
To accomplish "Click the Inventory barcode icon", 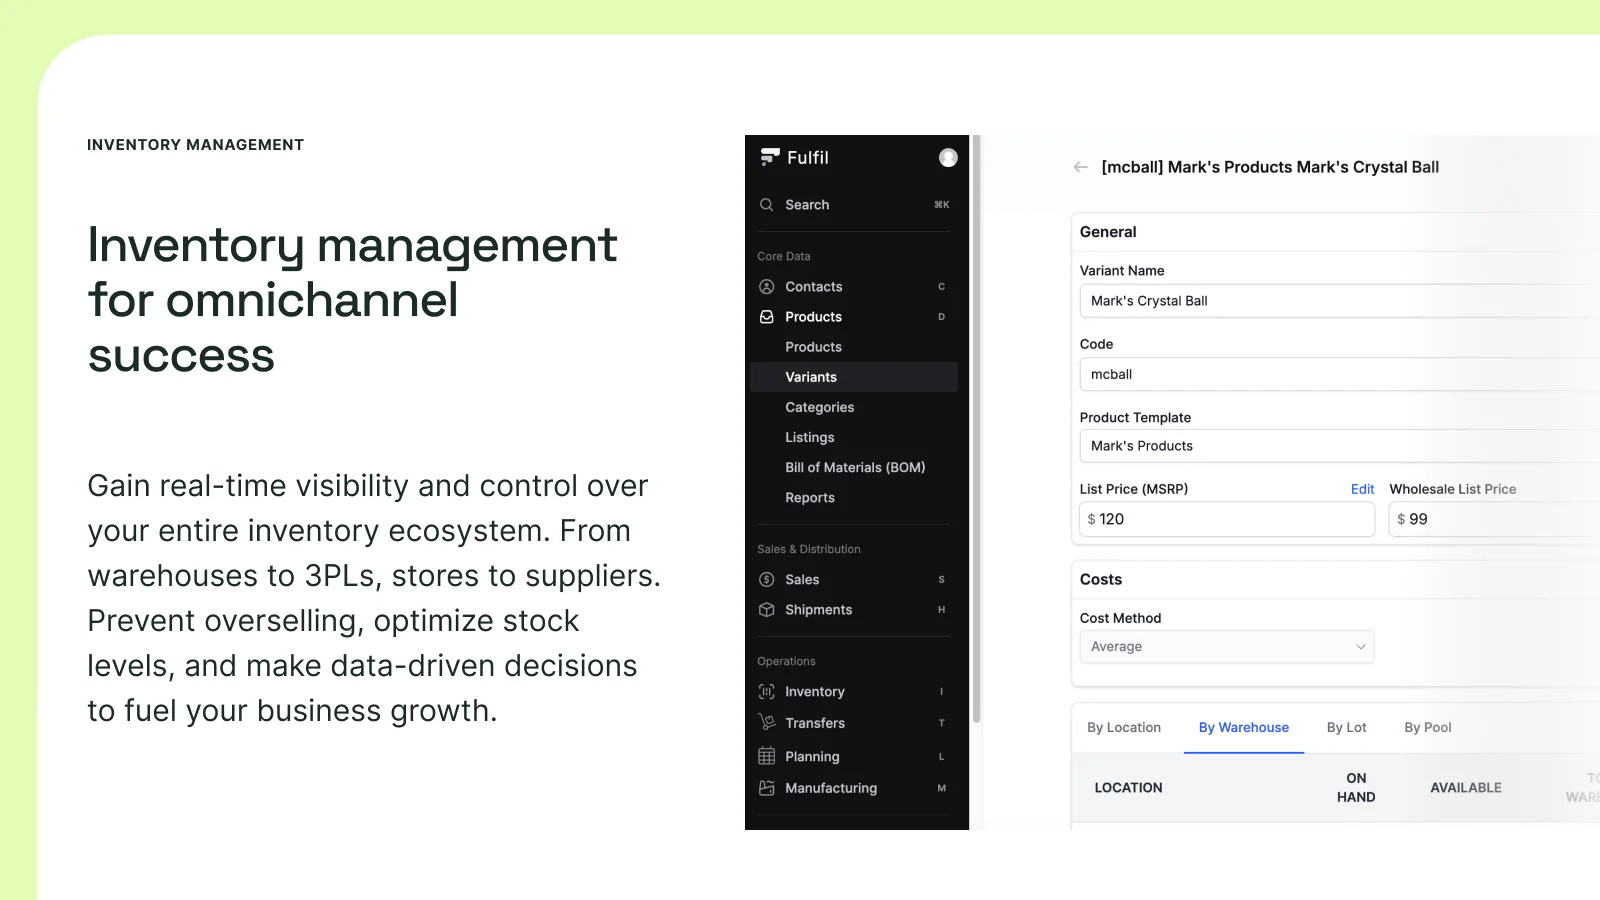I will [x=767, y=692].
